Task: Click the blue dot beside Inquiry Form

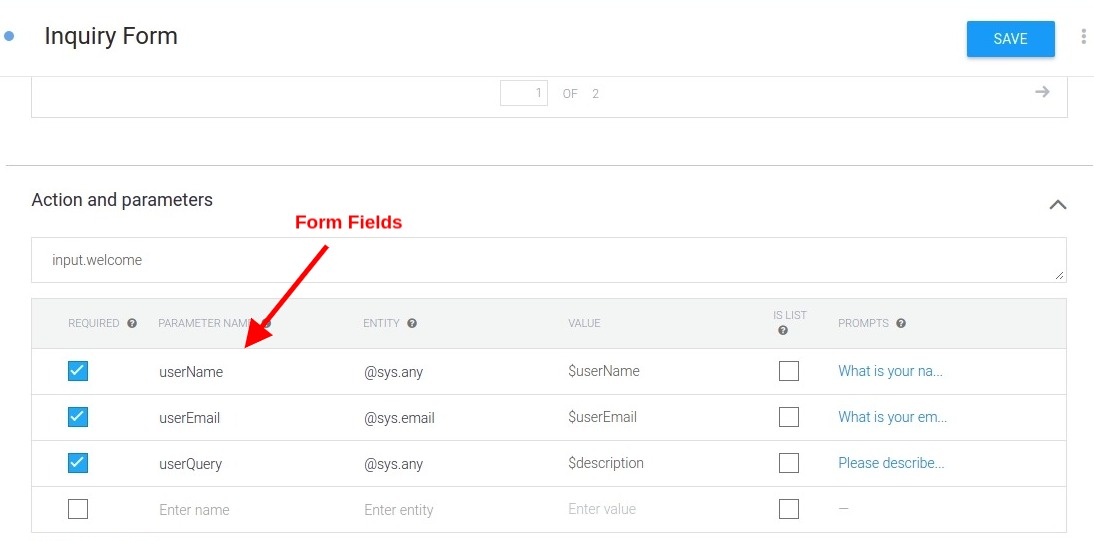Action: (x=9, y=36)
